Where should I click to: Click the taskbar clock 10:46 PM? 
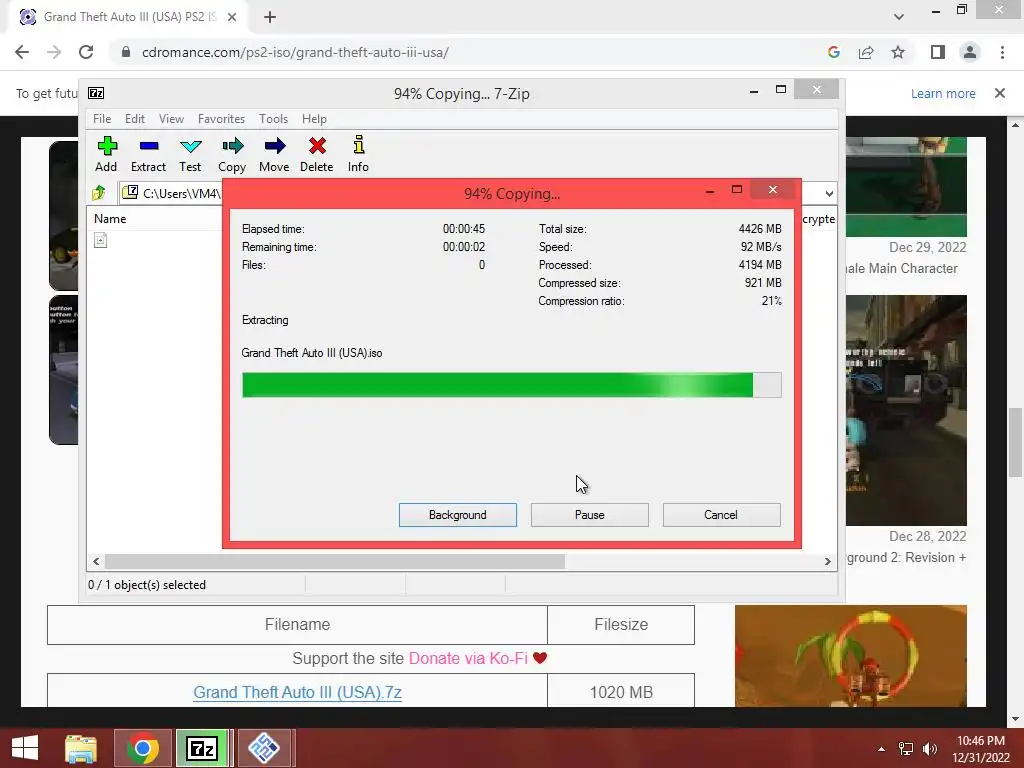pyautogui.click(x=980, y=741)
